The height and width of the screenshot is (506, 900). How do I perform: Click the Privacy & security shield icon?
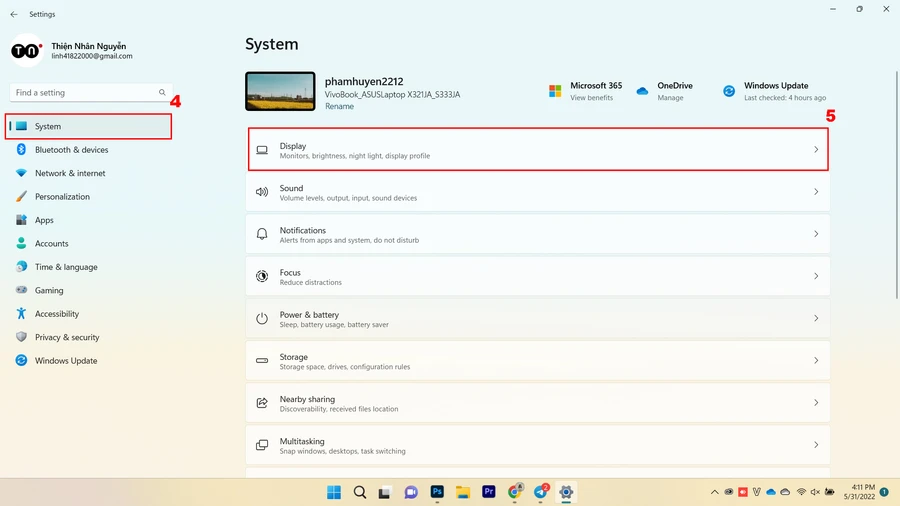point(21,337)
